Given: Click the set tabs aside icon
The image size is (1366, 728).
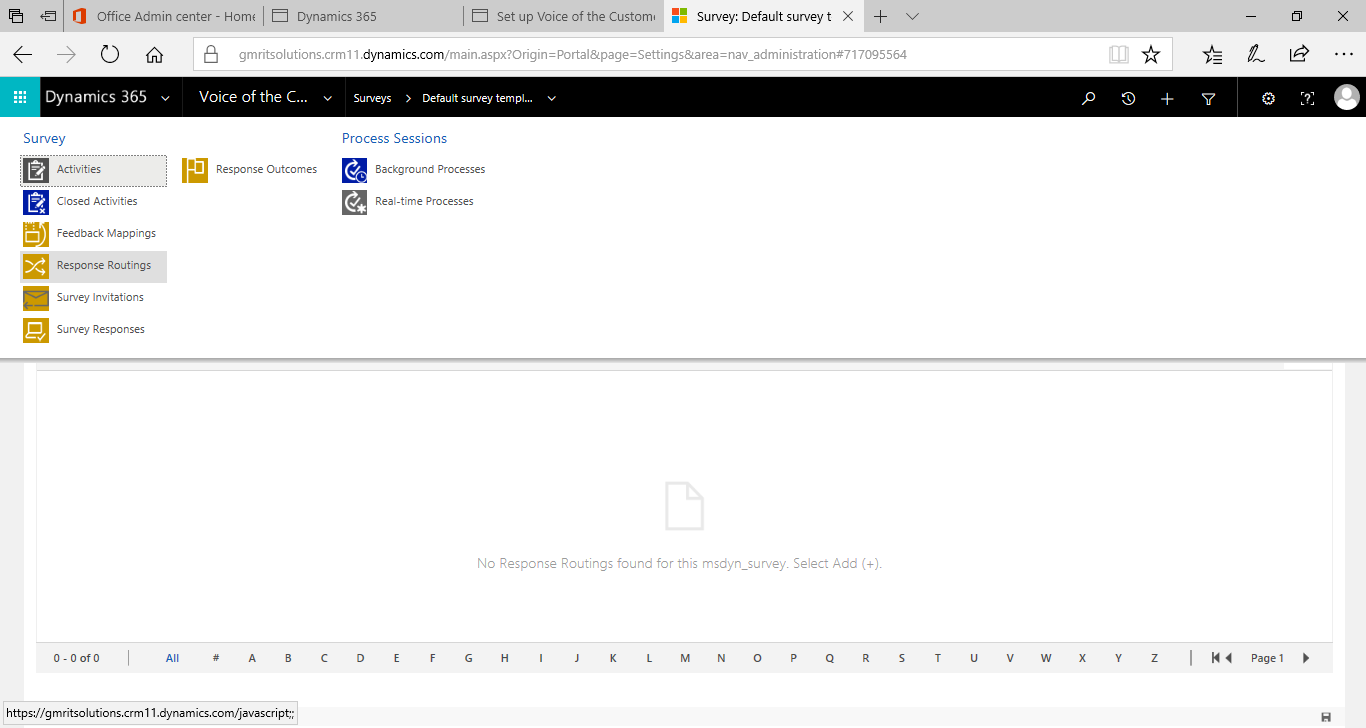Looking at the screenshot, I should [x=49, y=16].
